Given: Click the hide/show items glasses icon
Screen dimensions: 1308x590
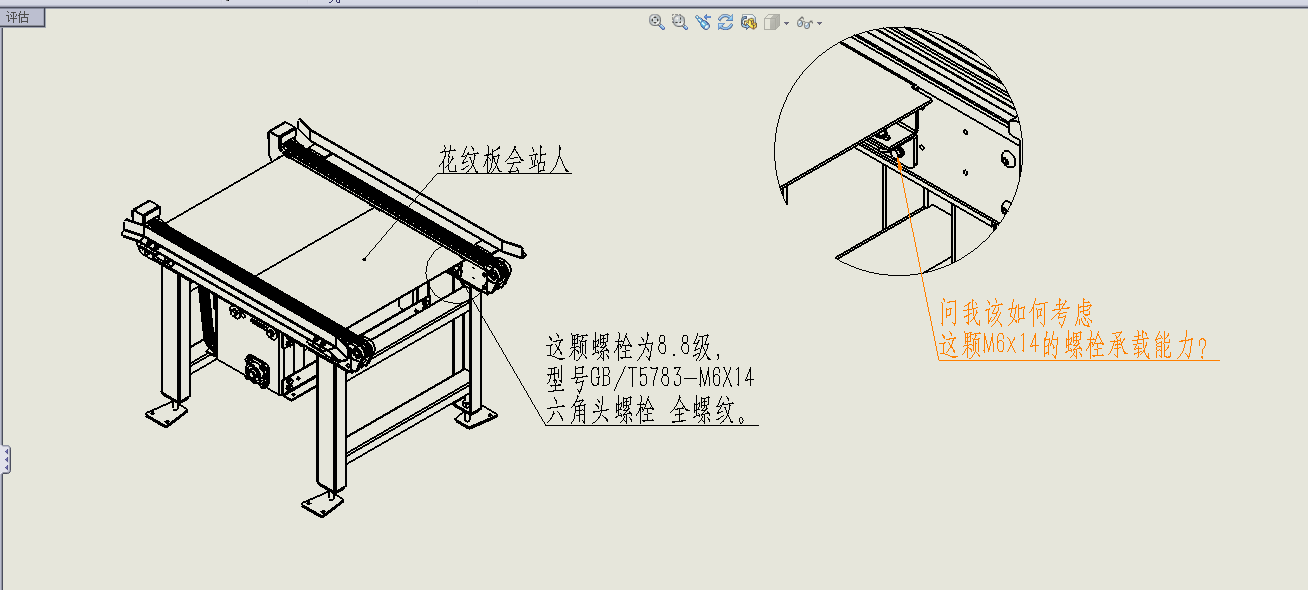Looking at the screenshot, I should pos(805,22).
